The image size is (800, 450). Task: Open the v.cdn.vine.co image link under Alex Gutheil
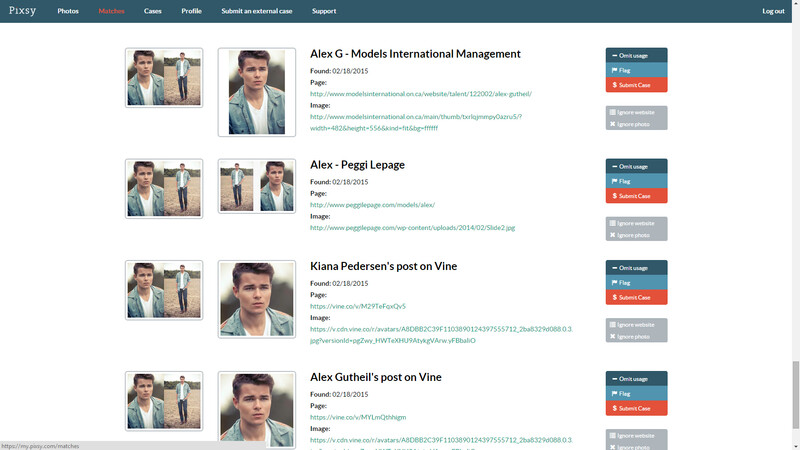tap(441, 440)
